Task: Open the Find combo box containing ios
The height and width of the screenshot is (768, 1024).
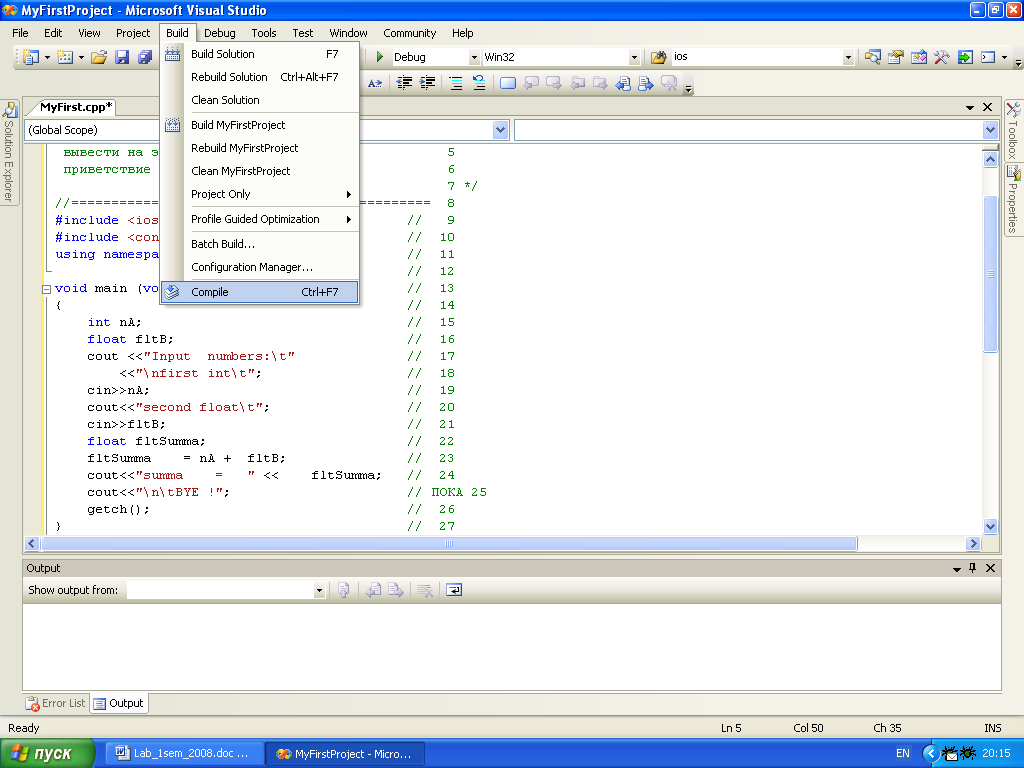Action: pos(848,57)
